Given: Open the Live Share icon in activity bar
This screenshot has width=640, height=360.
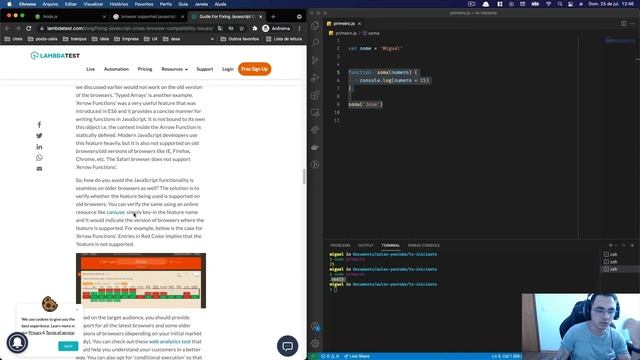Looking at the screenshot, I should coord(315,130).
